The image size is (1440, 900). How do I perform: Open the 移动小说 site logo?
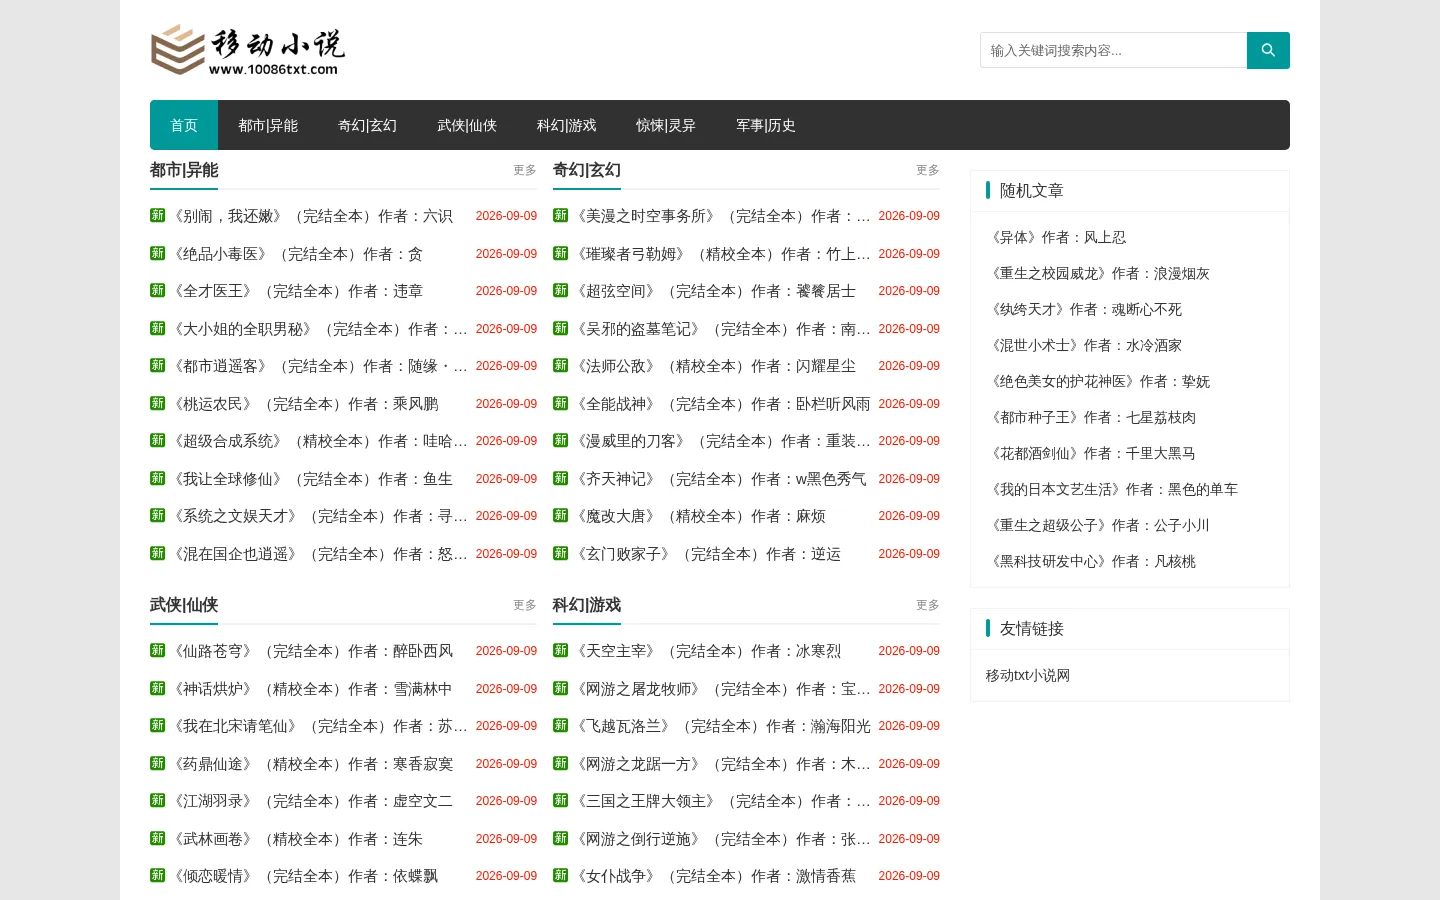[x=248, y=50]
